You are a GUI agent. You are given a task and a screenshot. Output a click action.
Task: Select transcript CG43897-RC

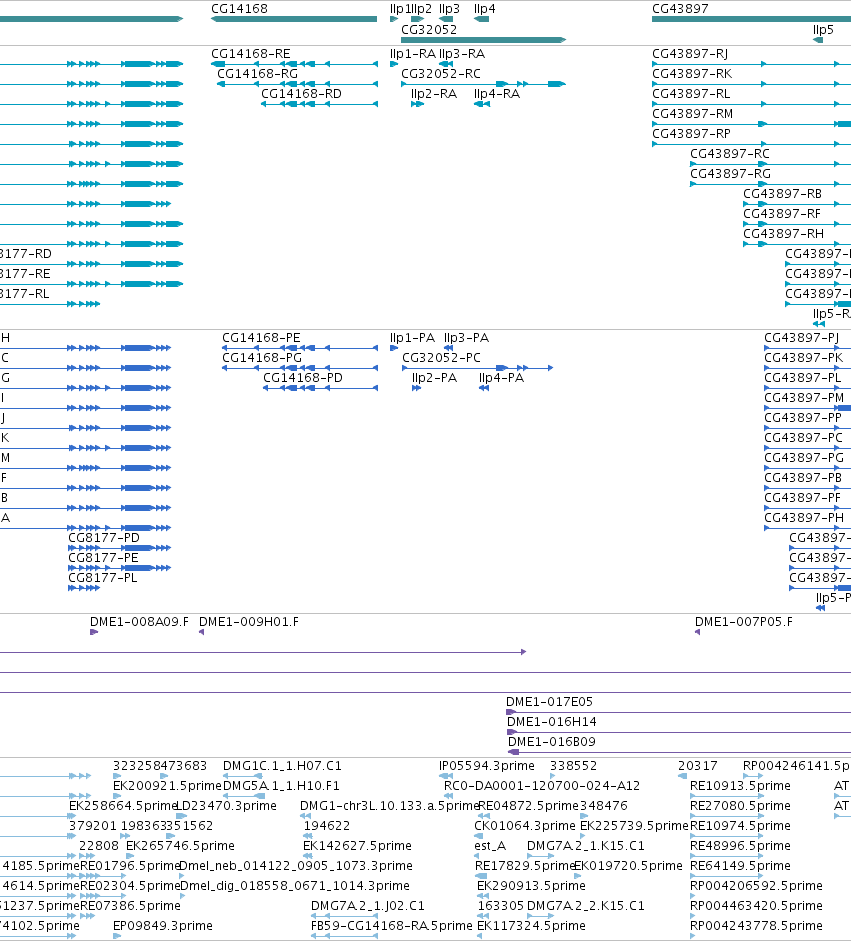tap(771, 164)
